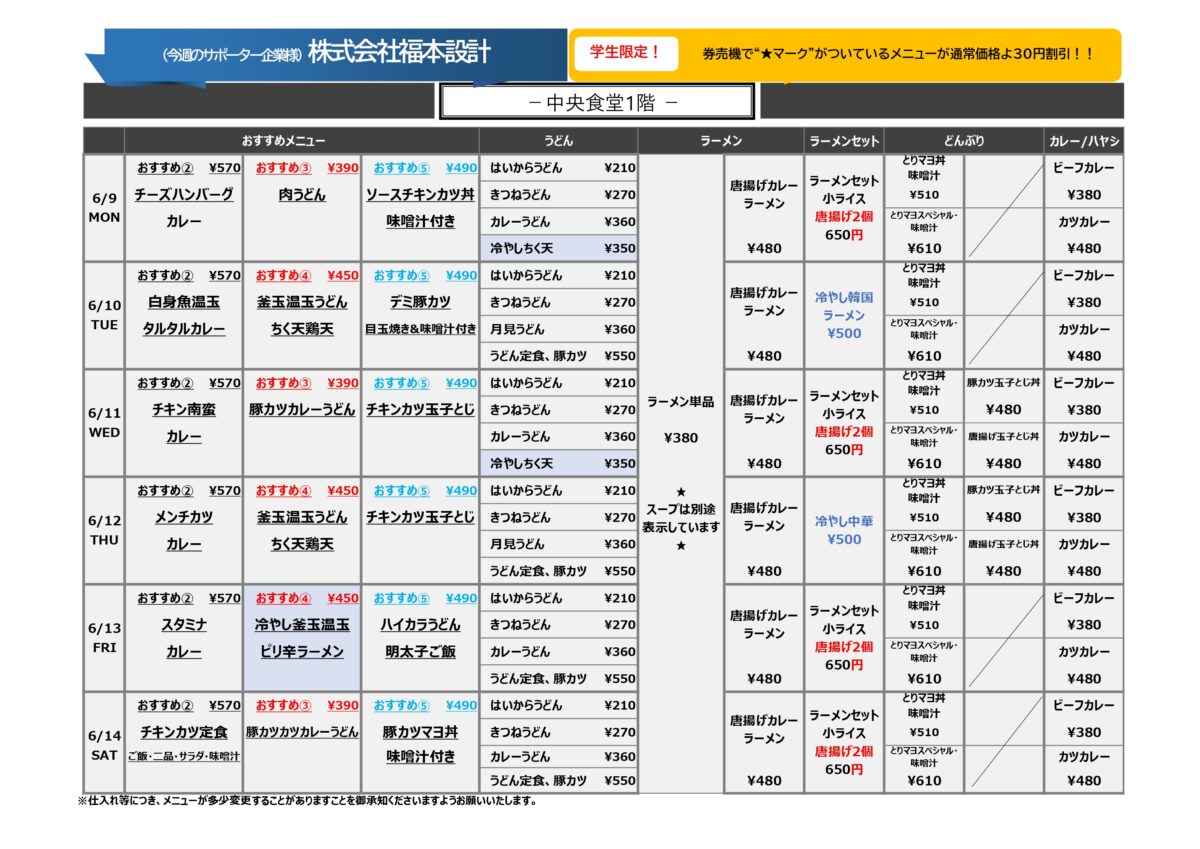This screenshot has width=1200, height=849.
Task: Click うどん定食、豚カツ in Saturday's udon list
Action: tap(538, 780)
